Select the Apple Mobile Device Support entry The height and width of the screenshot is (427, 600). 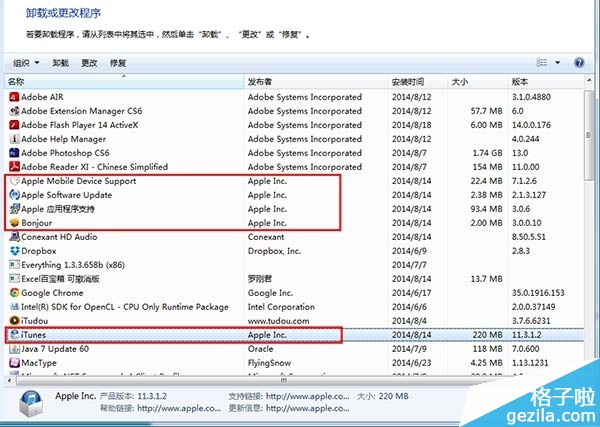click(x=78, y=181)
